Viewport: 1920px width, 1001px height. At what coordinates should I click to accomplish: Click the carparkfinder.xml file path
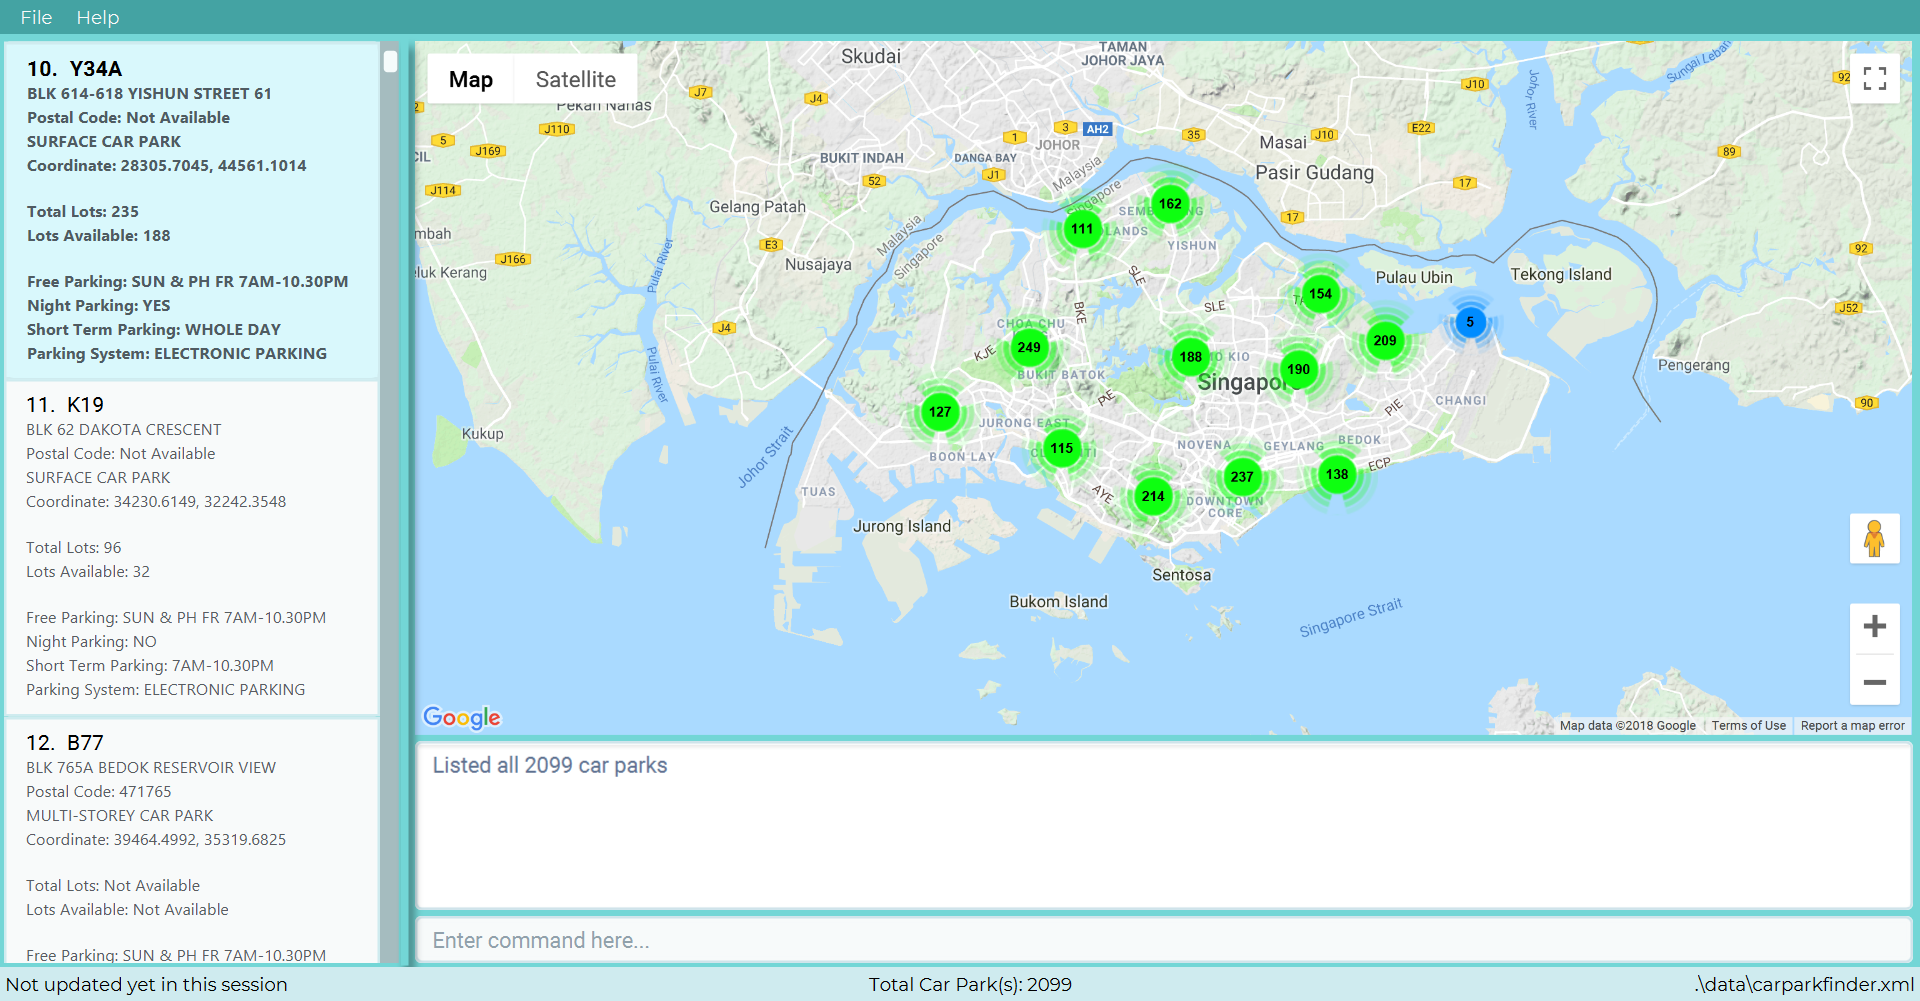1804,984
